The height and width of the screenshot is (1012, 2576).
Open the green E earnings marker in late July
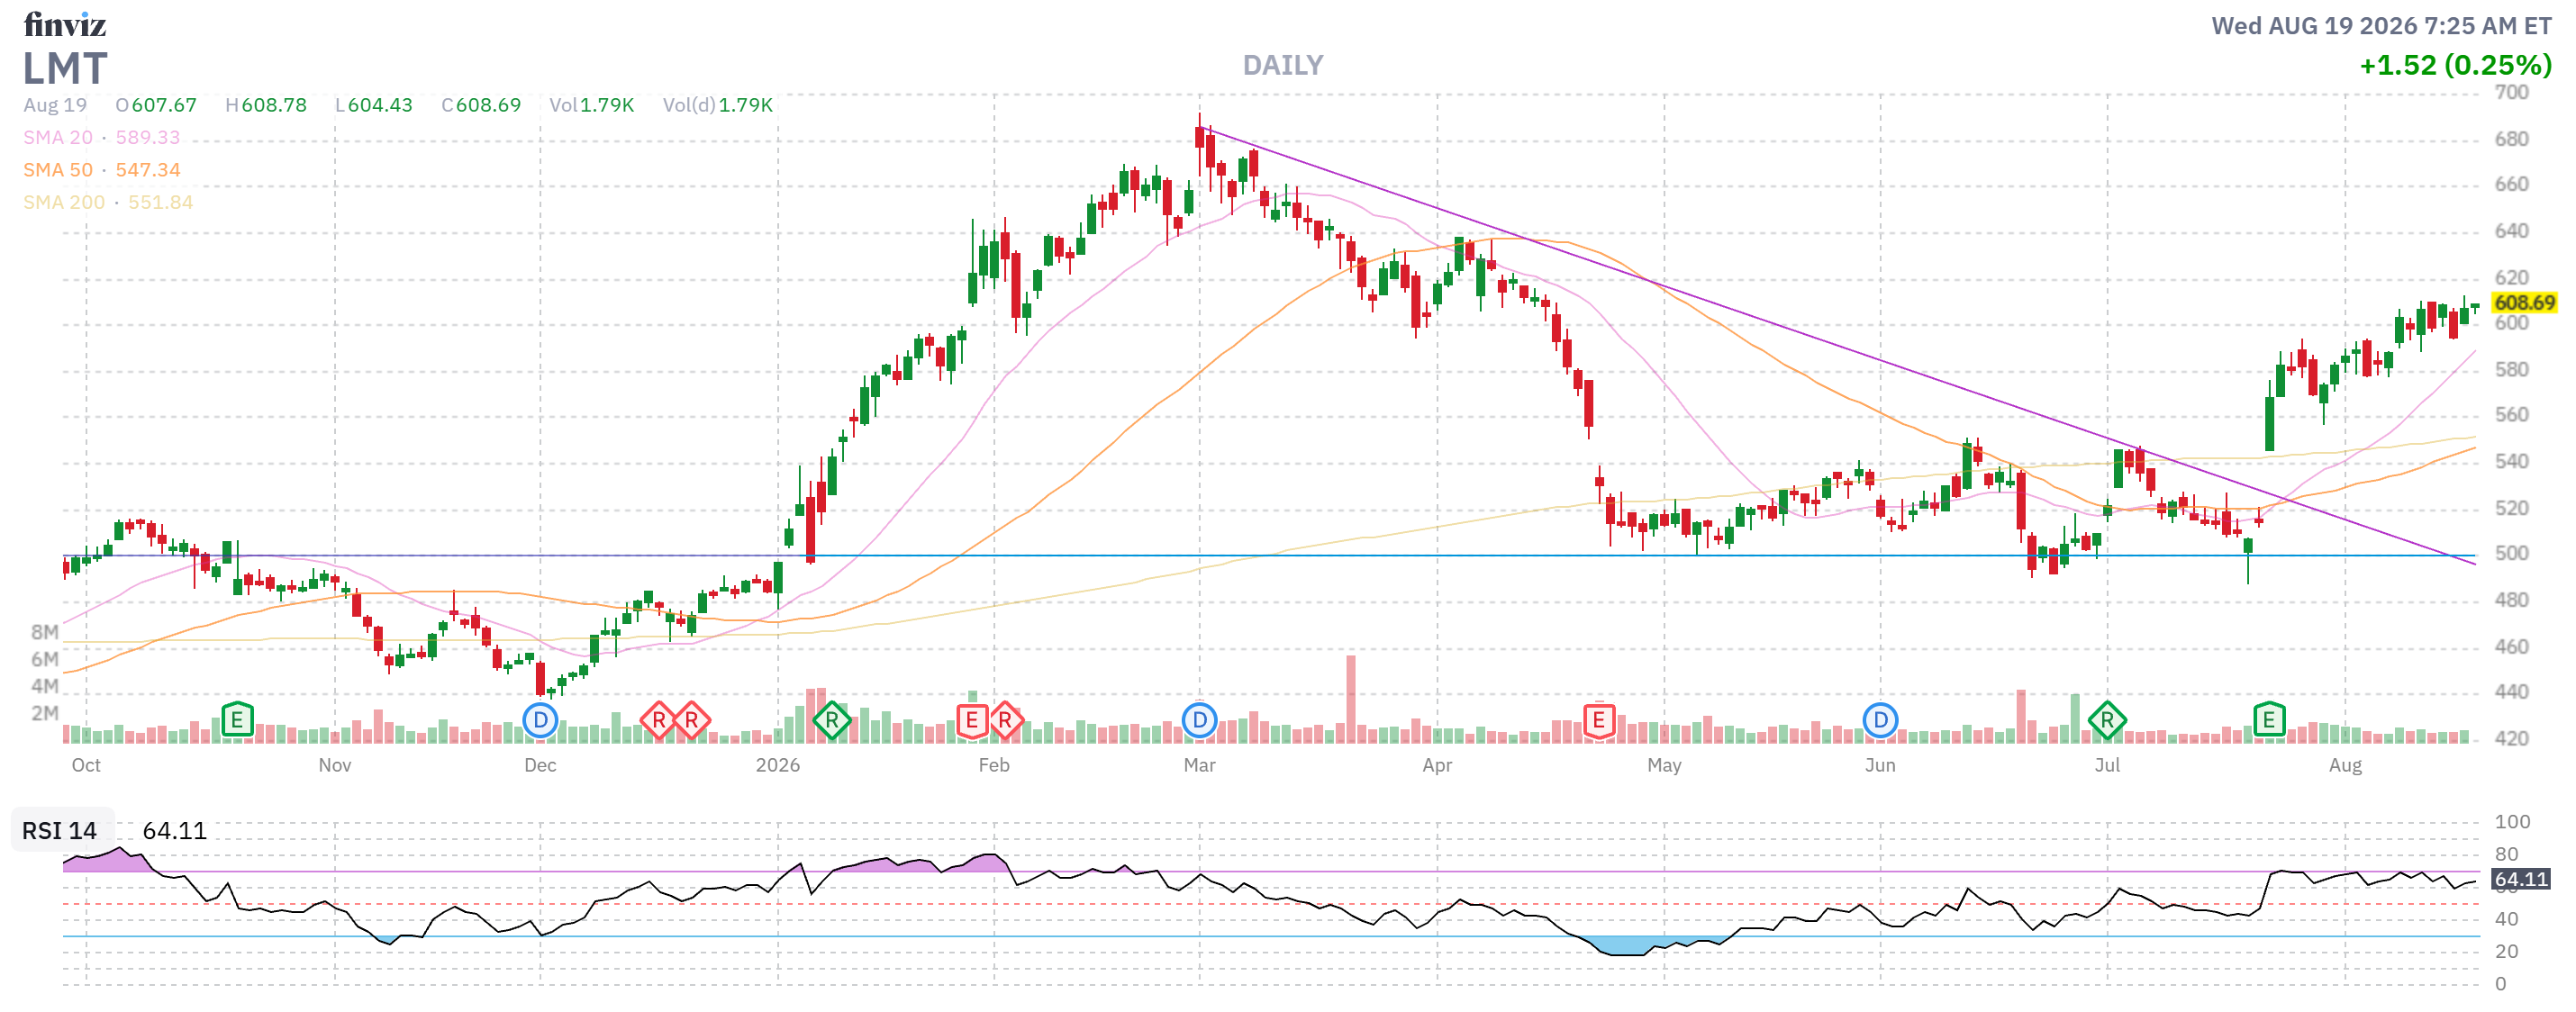tap(2269, 719)
